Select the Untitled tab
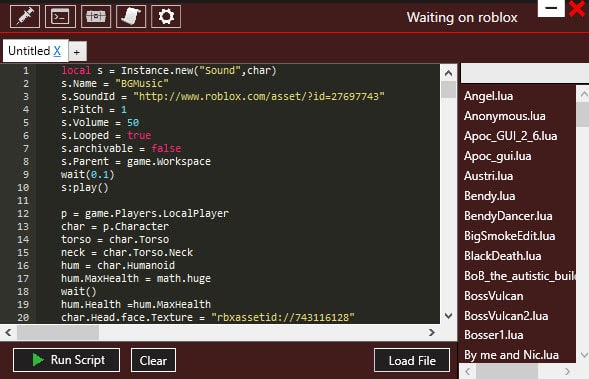 point(35,51)
